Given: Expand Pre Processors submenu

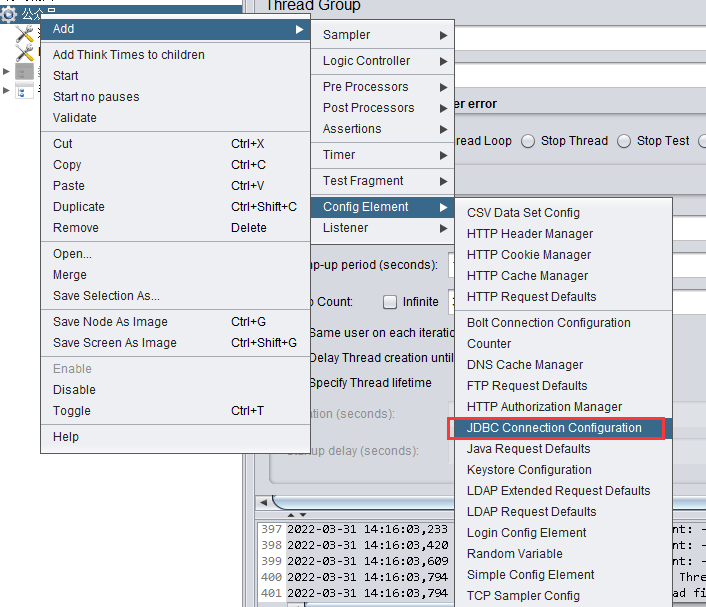Looking at the screenshot, I should (382, 86).
